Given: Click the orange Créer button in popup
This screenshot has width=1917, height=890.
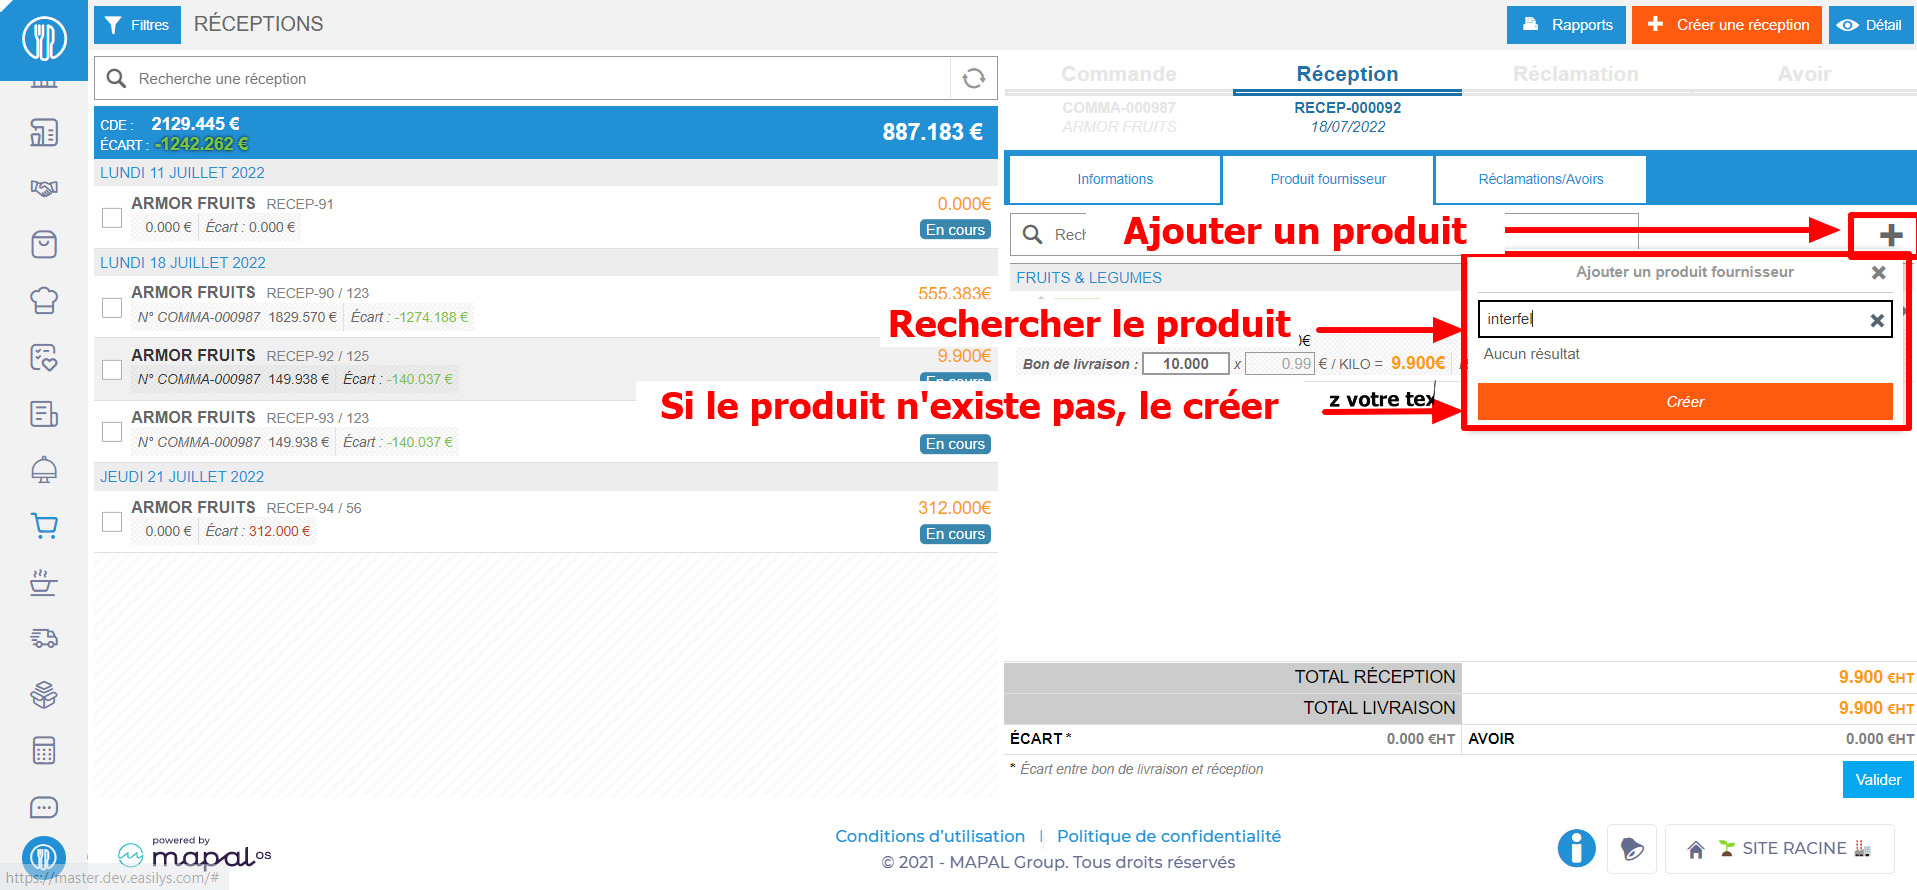Looking at the screenshot, I should pyautogui.click(x=1685, y=402).
